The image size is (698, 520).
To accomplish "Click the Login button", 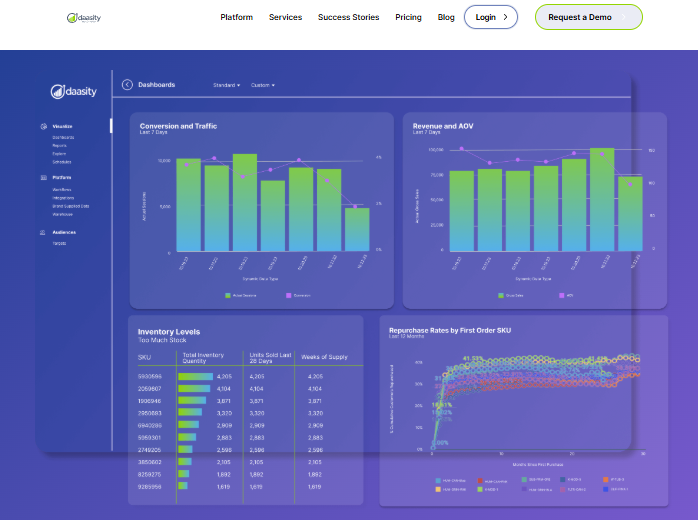I will click(491, 17).
